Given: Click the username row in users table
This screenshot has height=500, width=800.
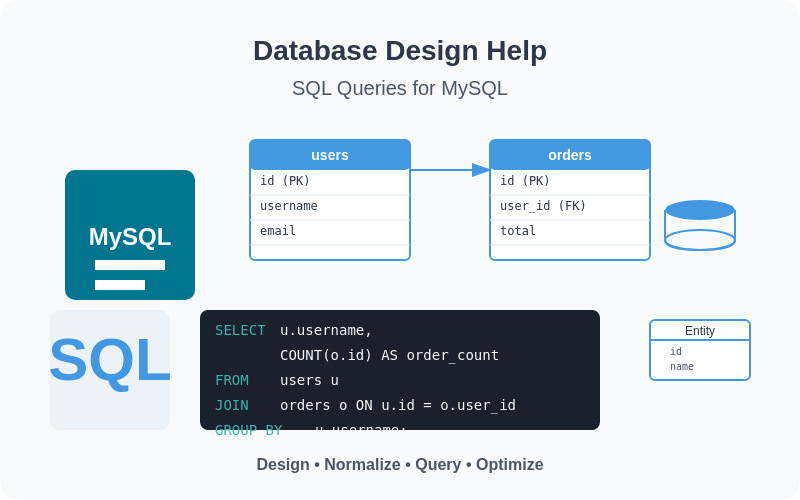Looking at the screenshot, I should pos(330,206).
